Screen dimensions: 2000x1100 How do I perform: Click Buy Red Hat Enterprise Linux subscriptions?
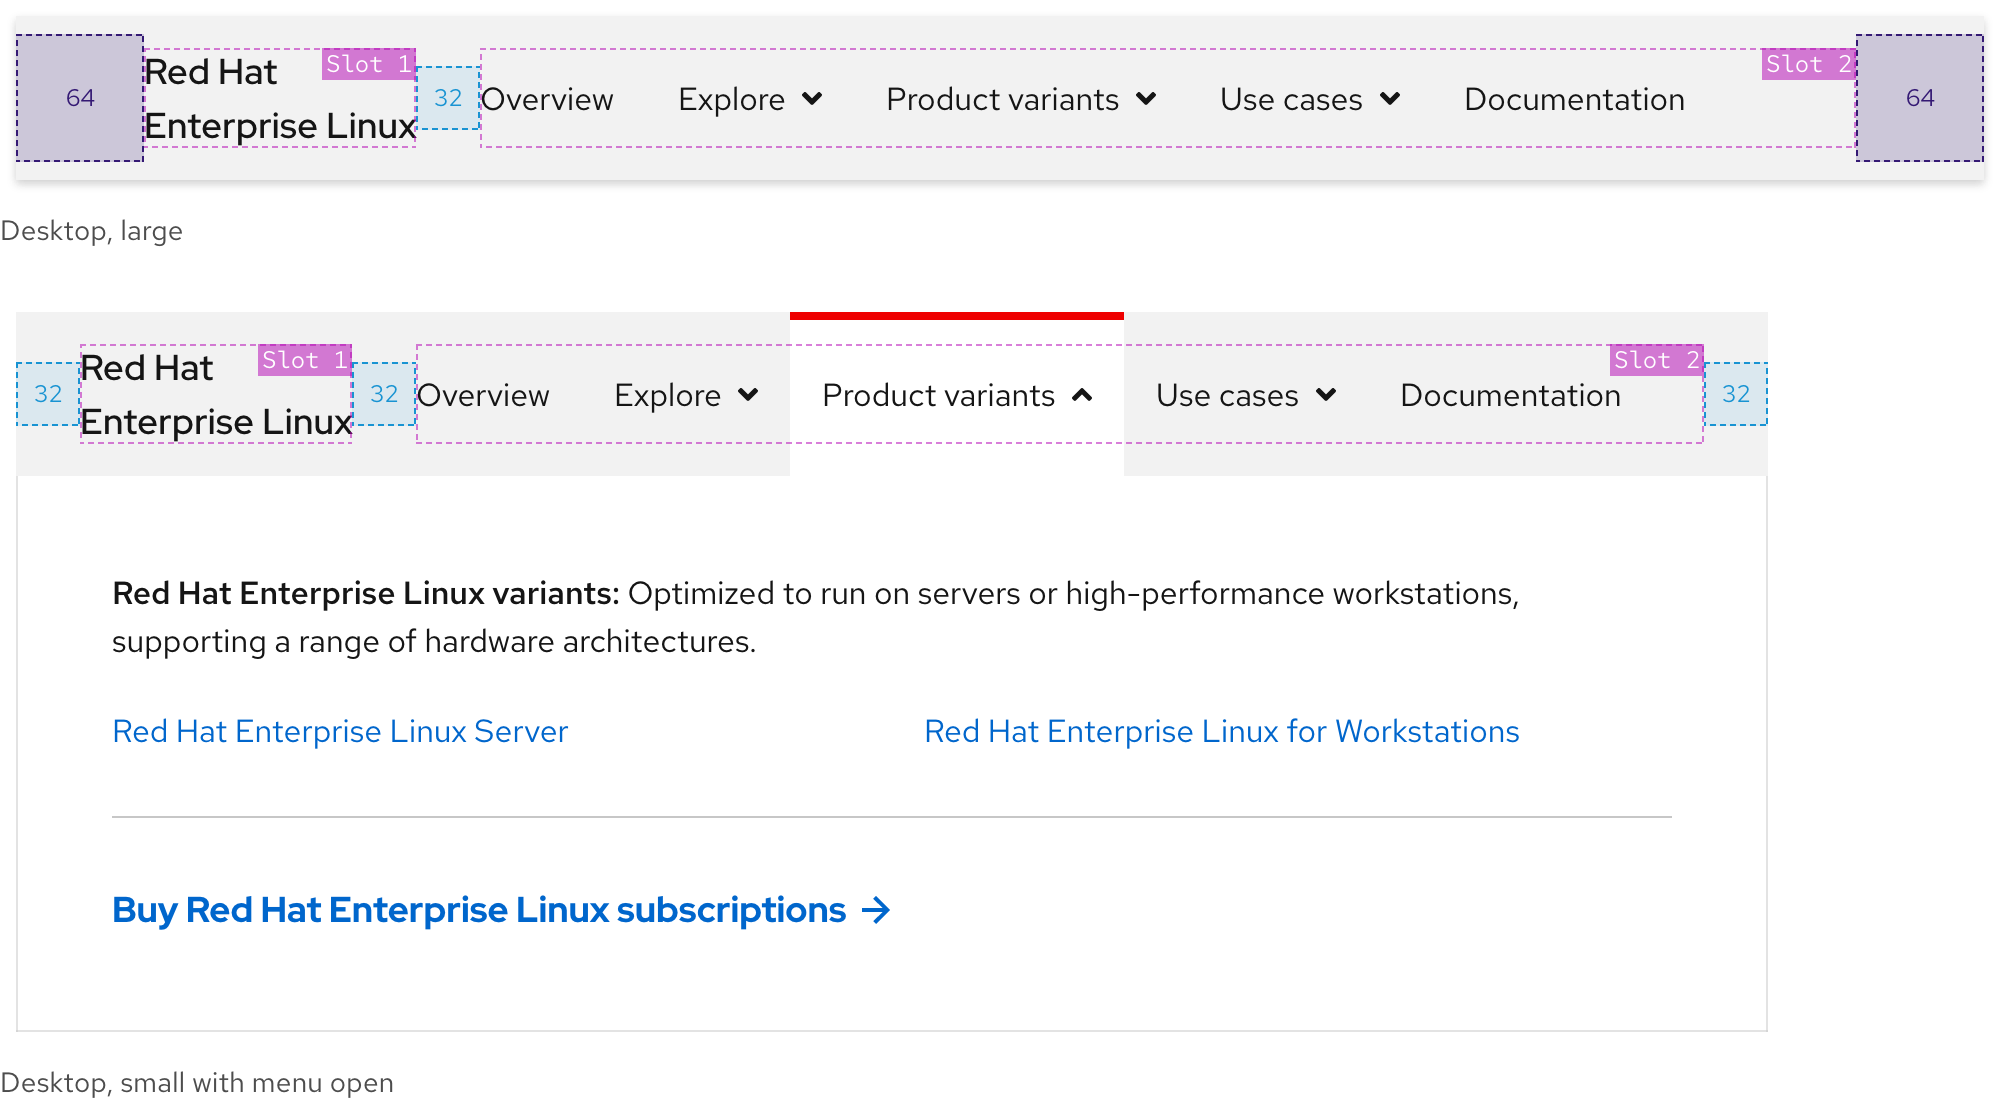point(479,910)
